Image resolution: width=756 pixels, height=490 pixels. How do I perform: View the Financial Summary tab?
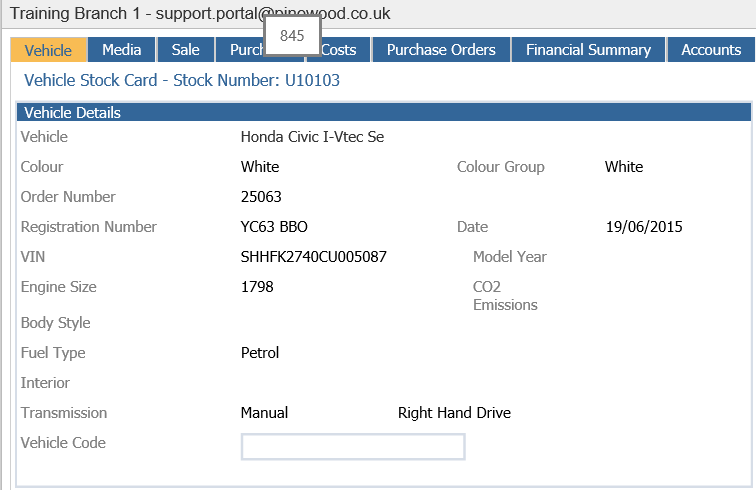click(588, 50)
